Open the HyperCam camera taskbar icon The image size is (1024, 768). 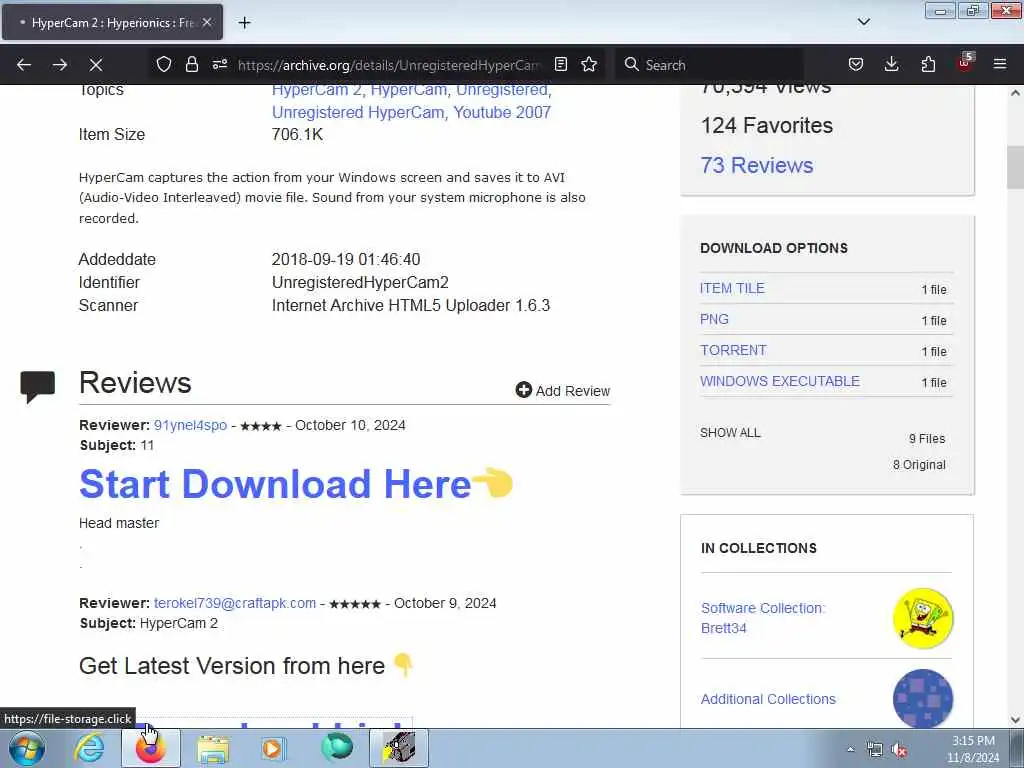click(399, 748)
